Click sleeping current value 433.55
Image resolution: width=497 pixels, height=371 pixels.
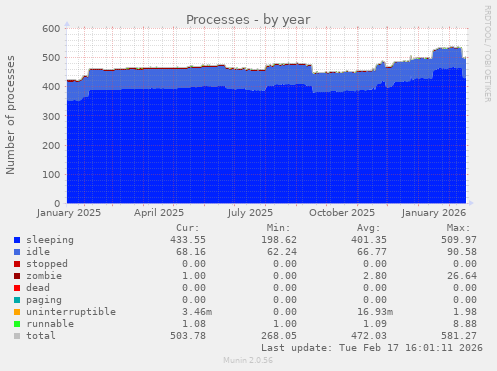[188, 240]
